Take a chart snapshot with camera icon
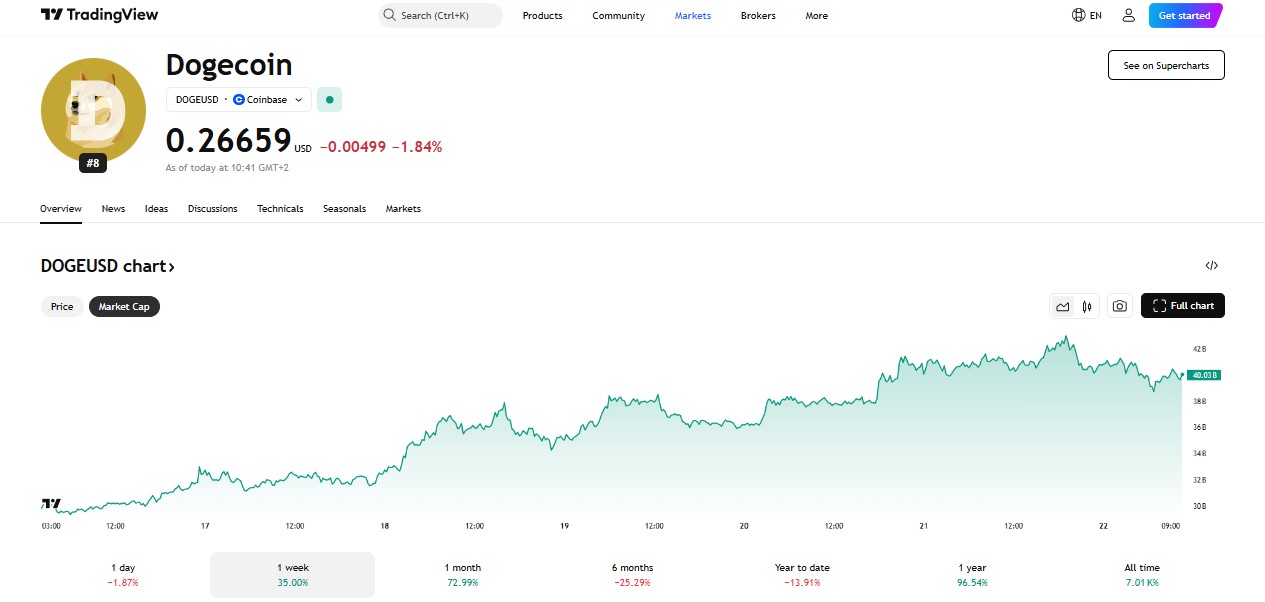This screenshot has width=1265, height=602. (1120, 306)
